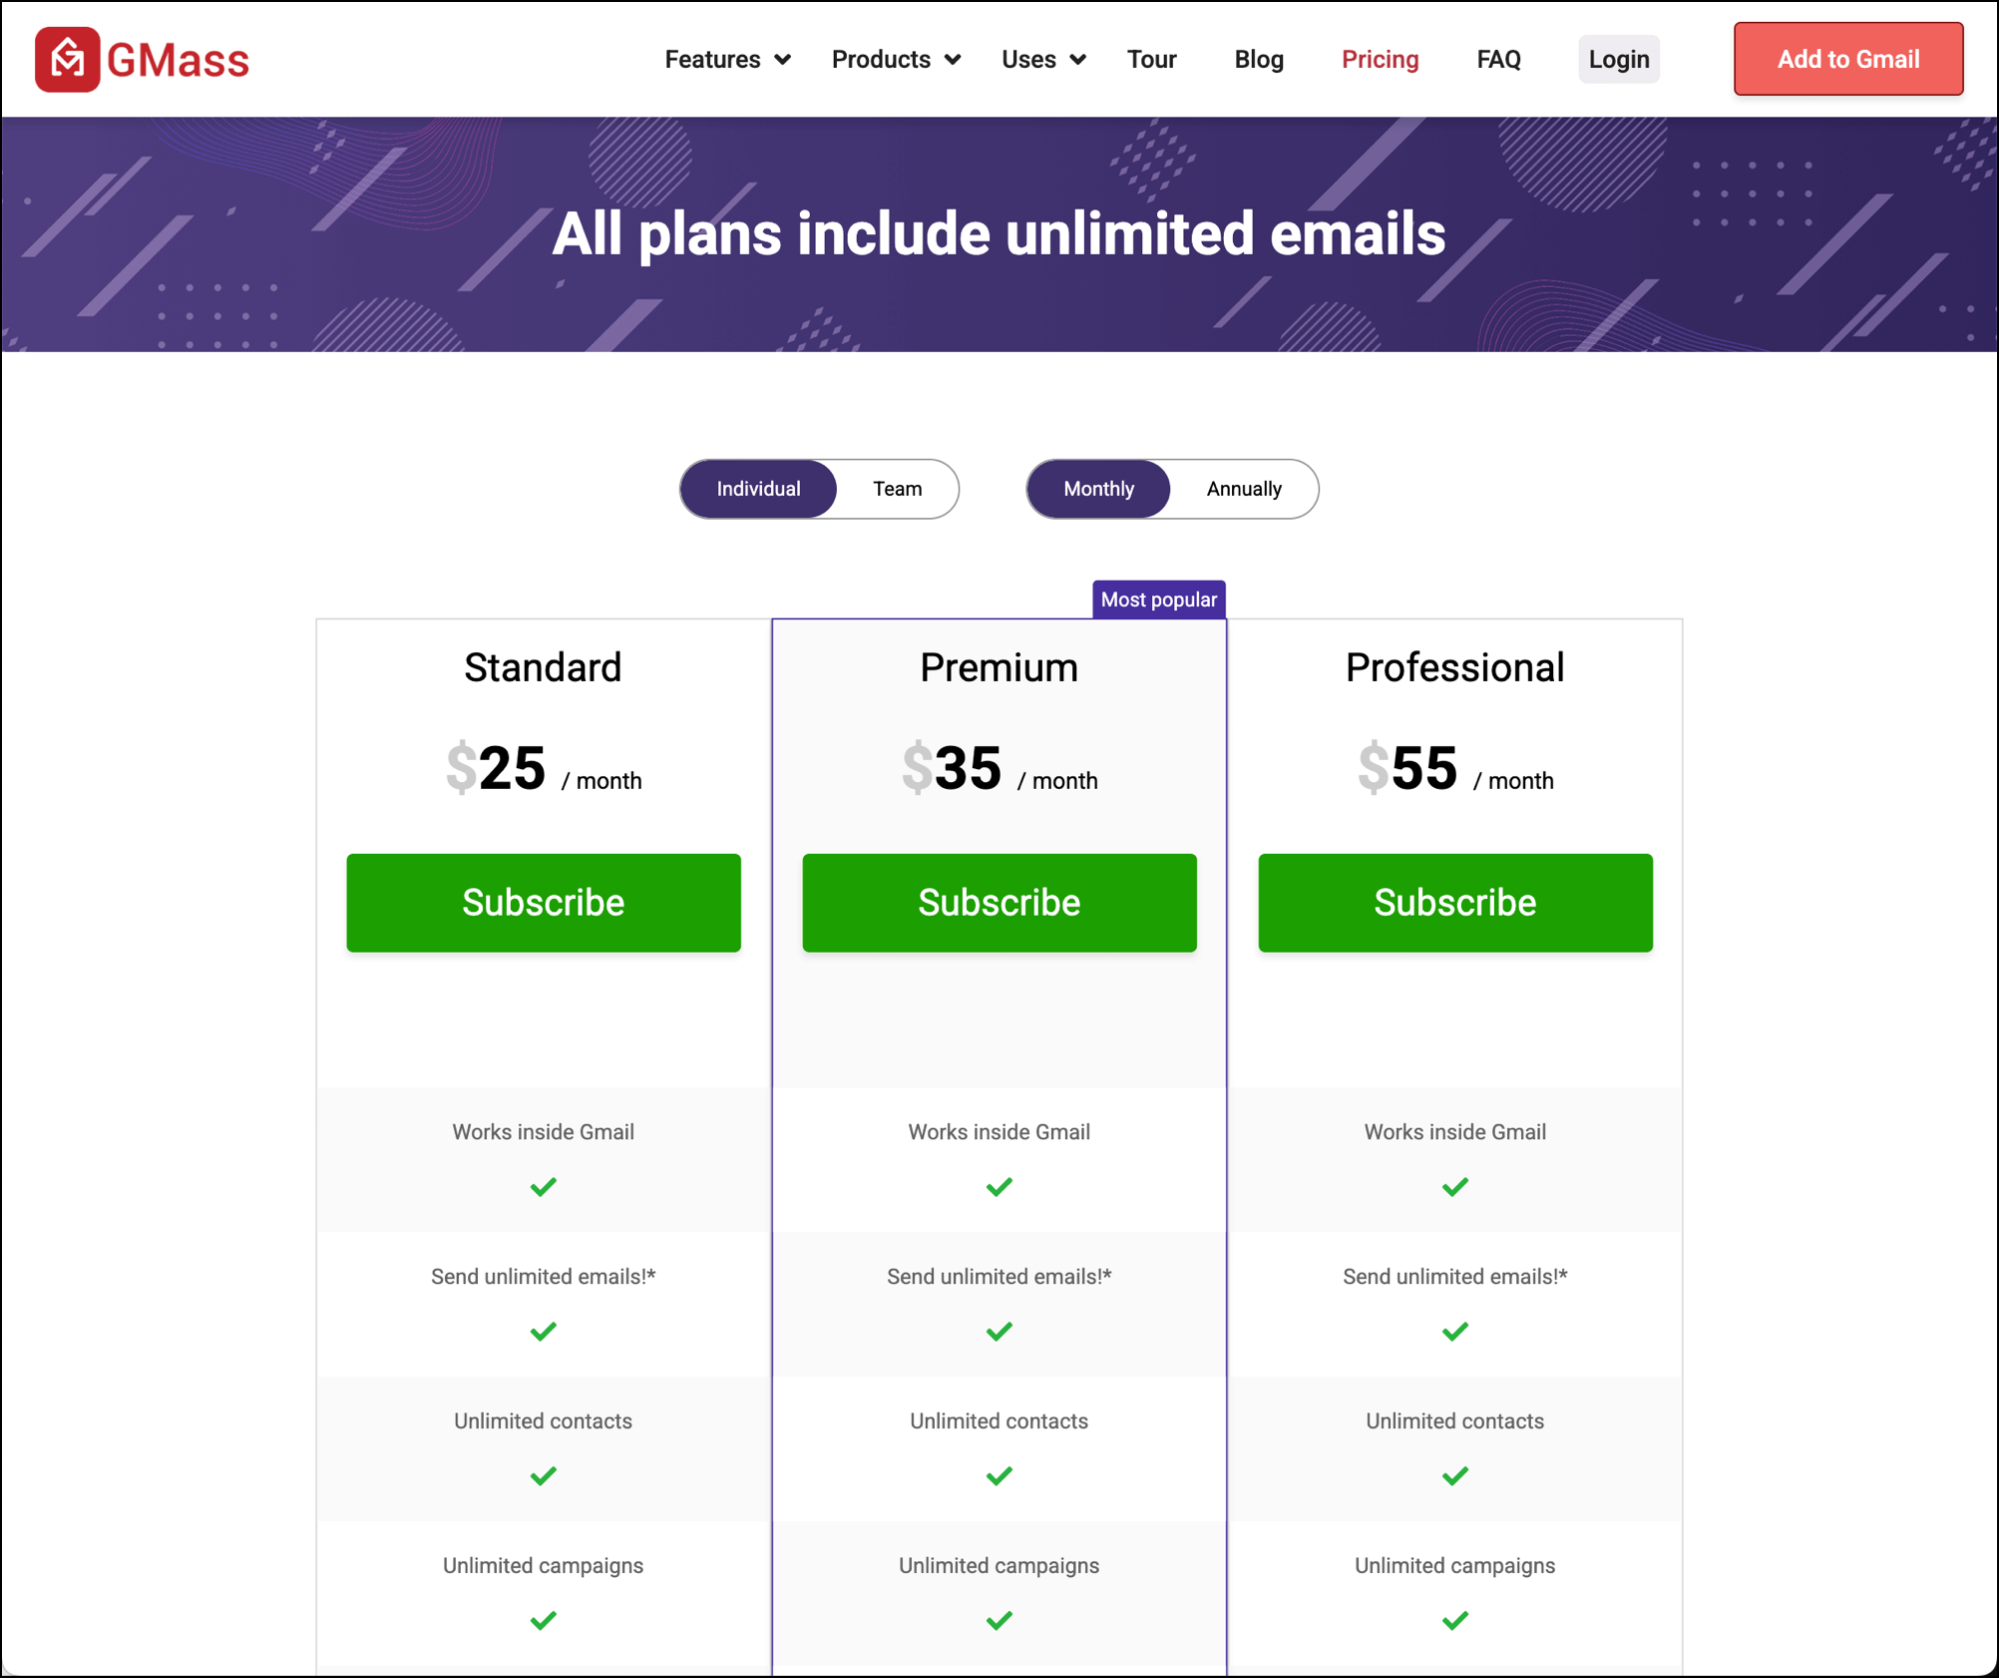Click the GMass envelope logo icon
The image size is (1999, 1678).
[x=67, y=59]
